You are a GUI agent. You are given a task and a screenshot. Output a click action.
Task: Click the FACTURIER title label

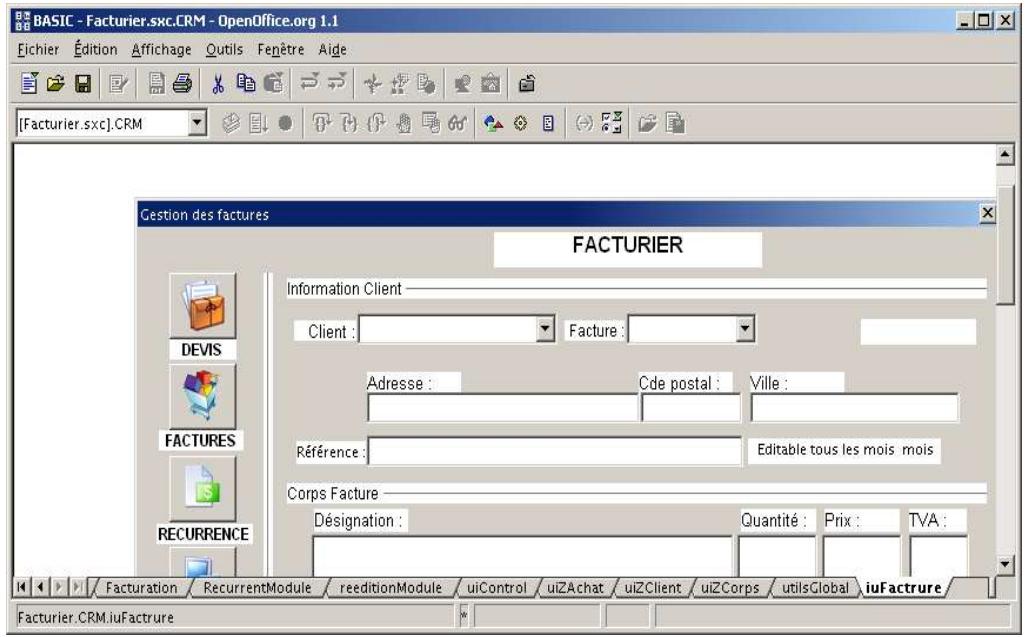point(628,249)
